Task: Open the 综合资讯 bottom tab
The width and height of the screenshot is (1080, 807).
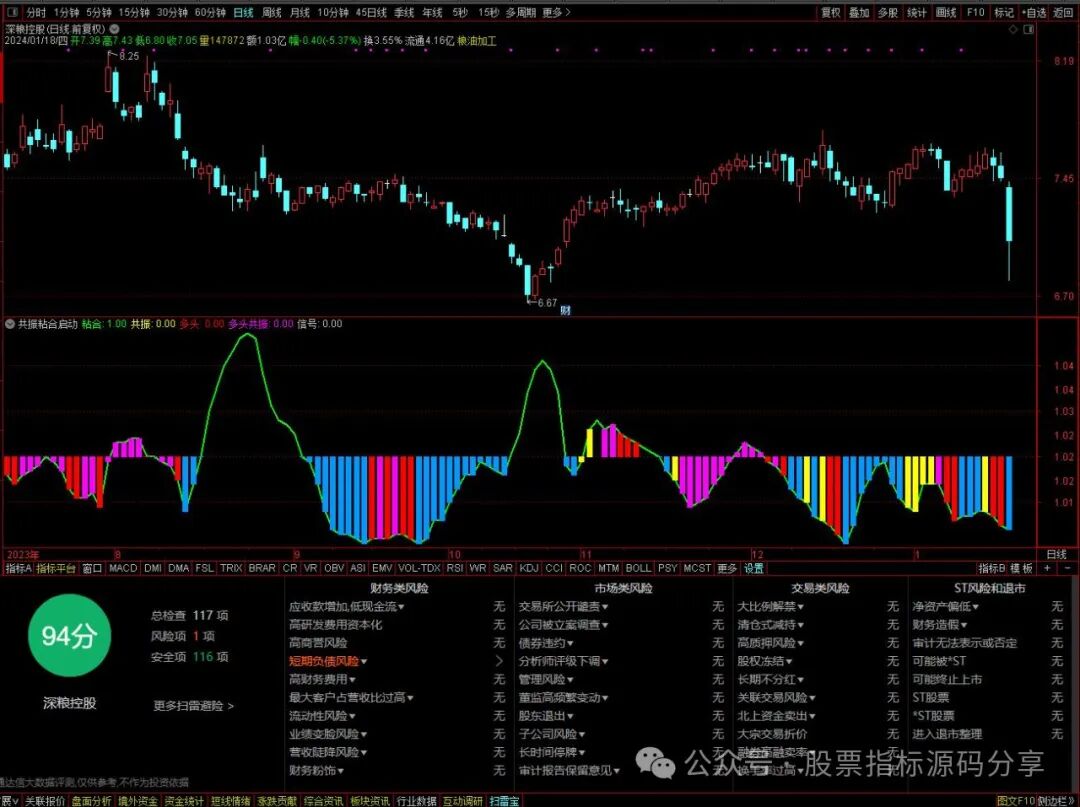Action: [x=324, y=801]
